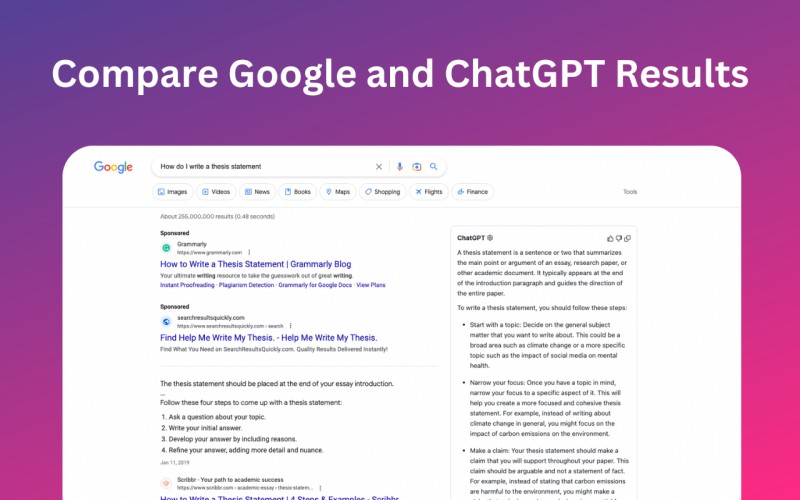Click the Scribbr favicon

pyautogui.click(x=166, y=483)
